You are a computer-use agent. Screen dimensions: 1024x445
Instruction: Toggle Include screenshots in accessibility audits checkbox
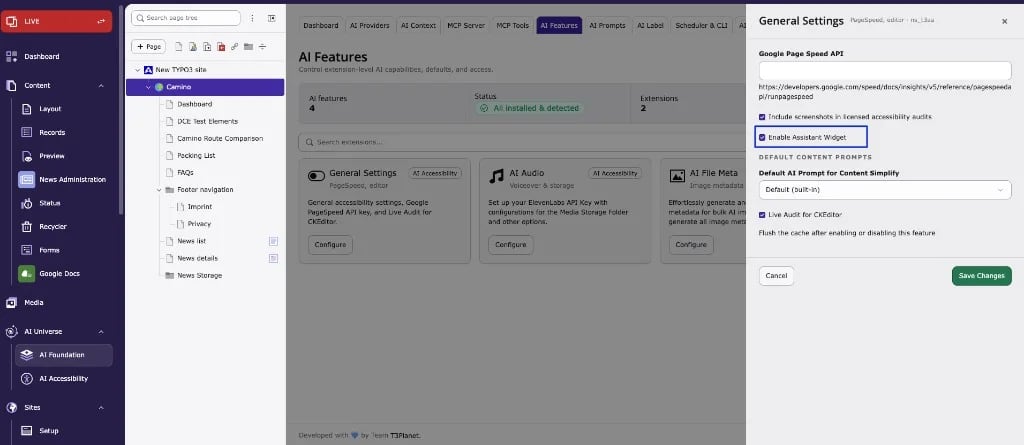click(762, 117)
